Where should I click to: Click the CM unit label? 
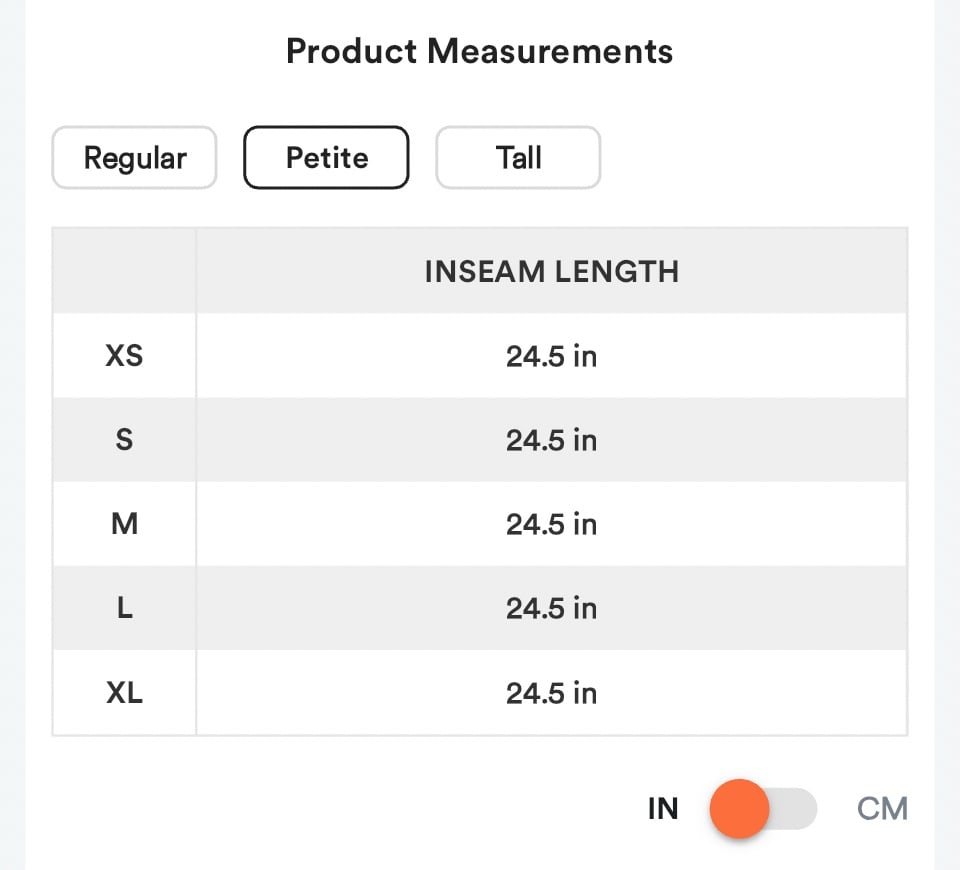tap(882, 808)
